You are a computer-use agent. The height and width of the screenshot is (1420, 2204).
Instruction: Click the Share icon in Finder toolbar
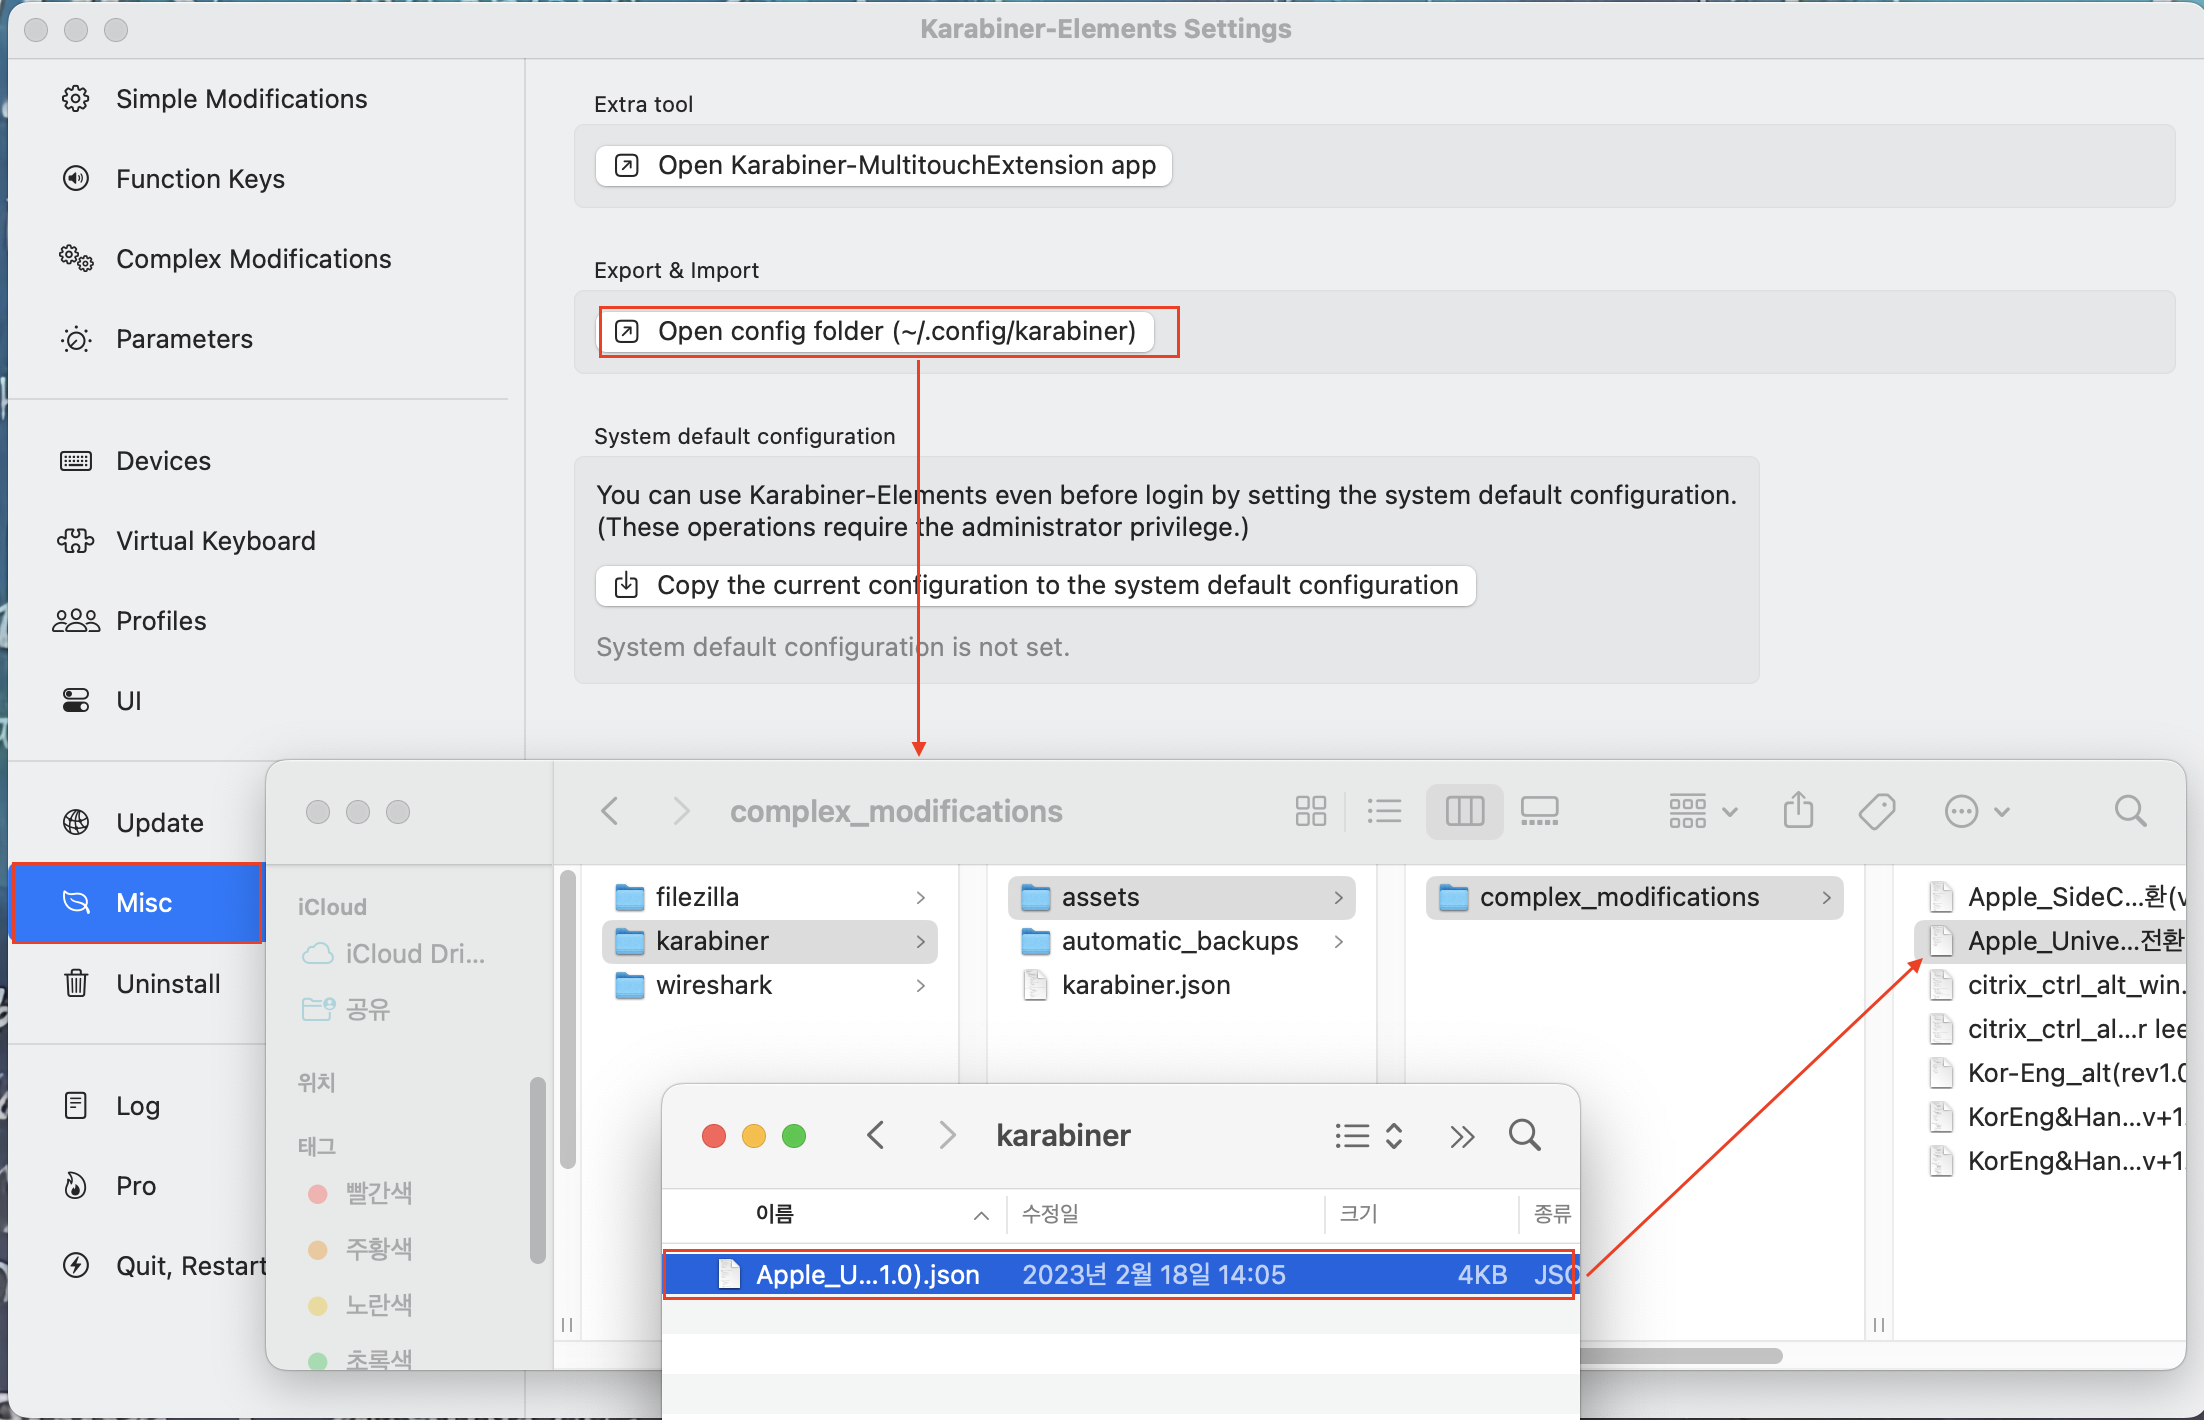[x=1798, y=811]
